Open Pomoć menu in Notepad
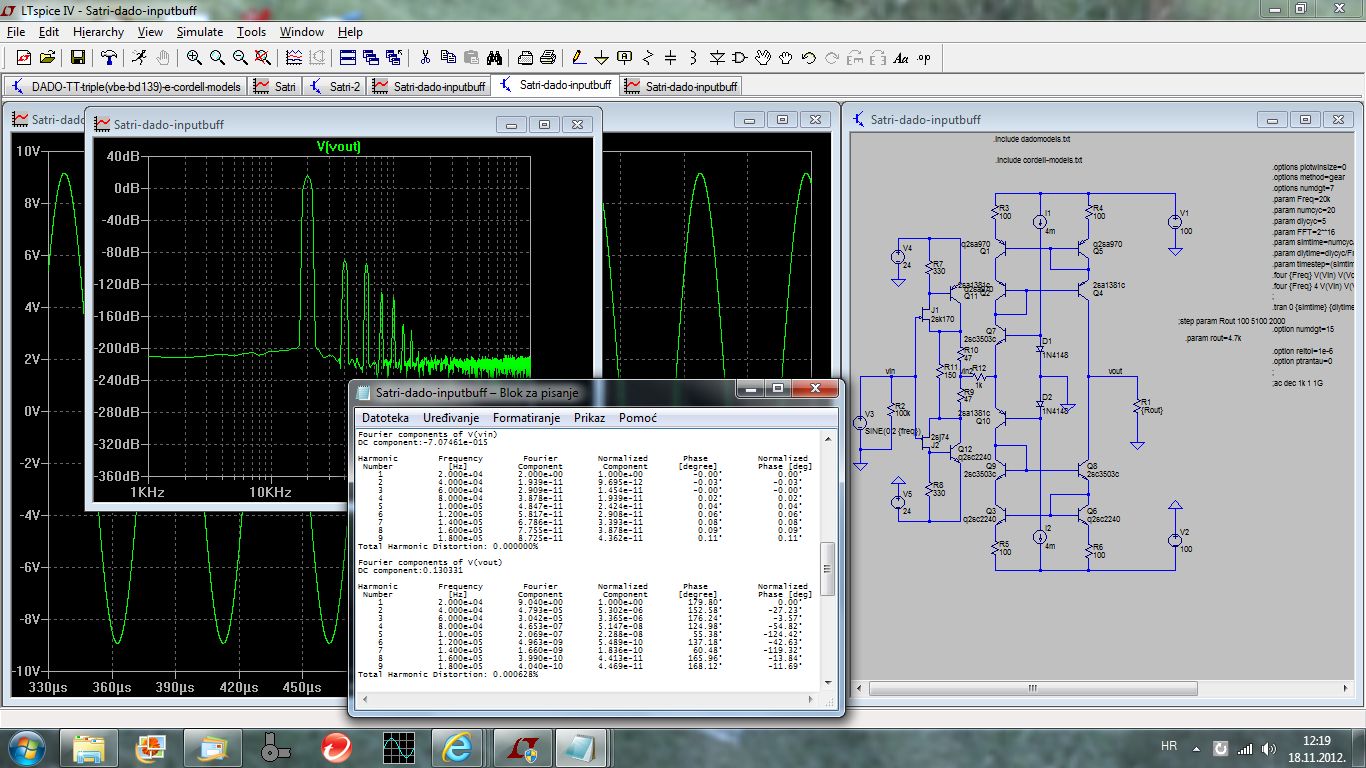The width and height of the screenshot is (1366, 768). [637, 417]
